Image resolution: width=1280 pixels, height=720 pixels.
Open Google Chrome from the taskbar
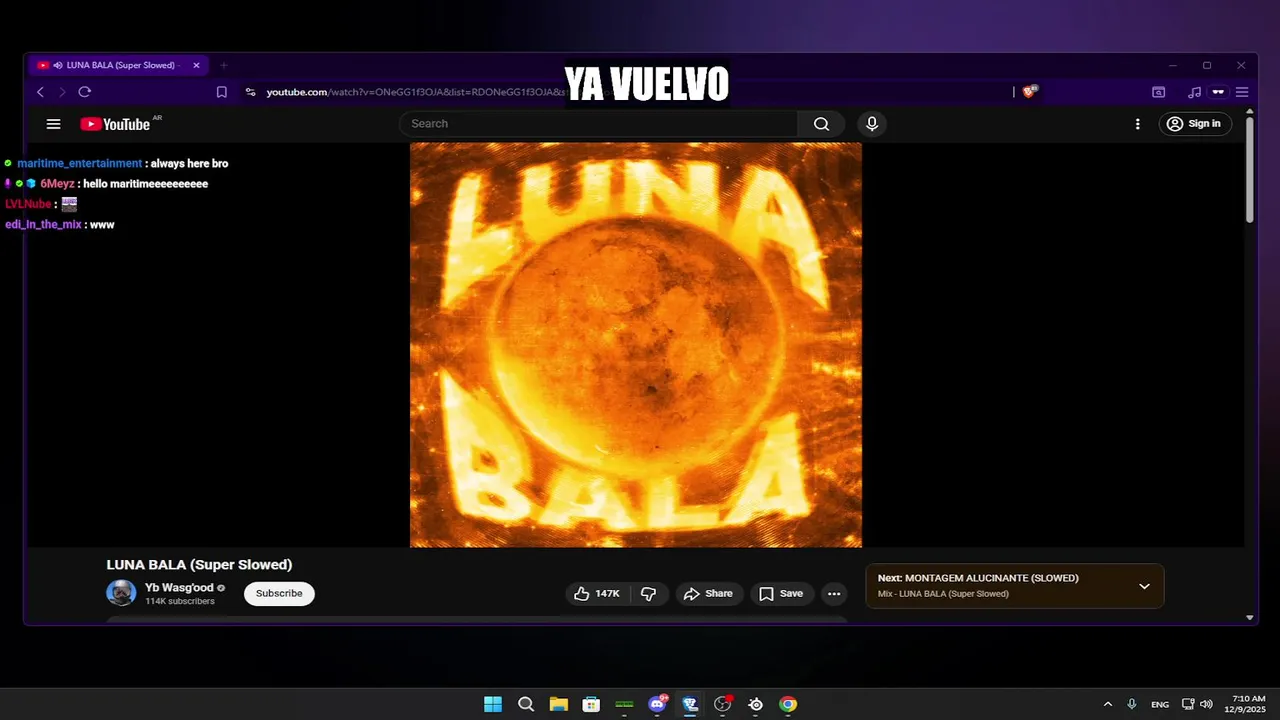click(x=788, y=704)
